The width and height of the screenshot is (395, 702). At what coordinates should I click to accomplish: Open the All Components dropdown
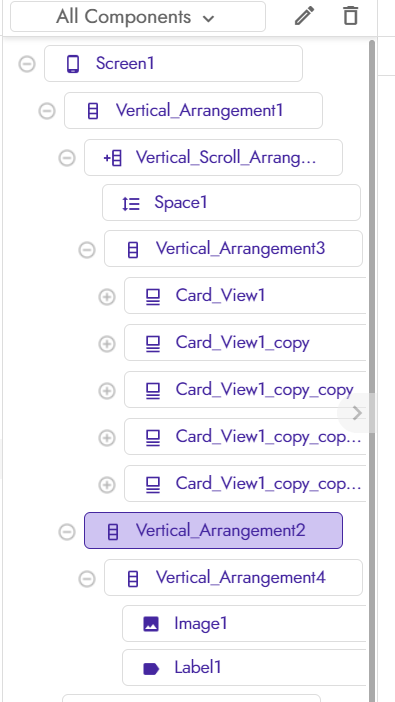[x=138, y=17]
